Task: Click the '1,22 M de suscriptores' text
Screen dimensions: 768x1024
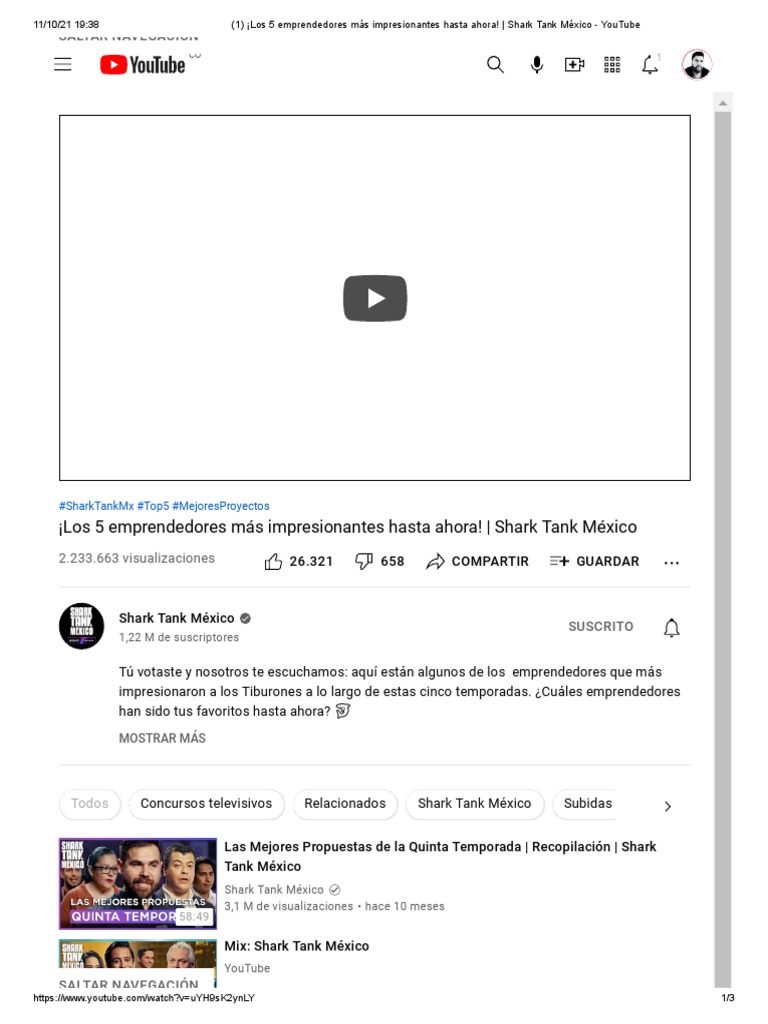Action: point(179,637)
